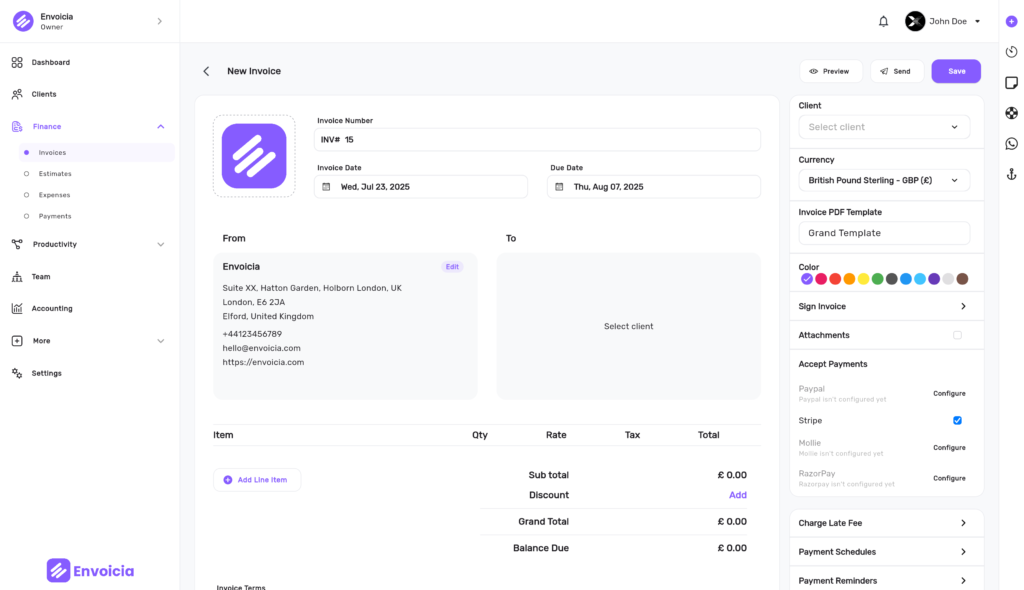The width and height of the screenshot is (1024, 590).
Task: Expand the More menu chevron
Action: coord(161,341)
